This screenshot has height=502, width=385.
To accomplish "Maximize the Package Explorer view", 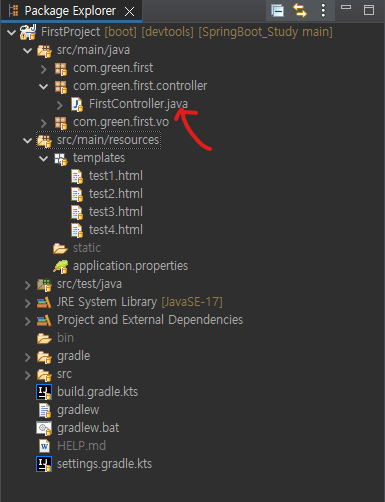I will click(369, 10).
